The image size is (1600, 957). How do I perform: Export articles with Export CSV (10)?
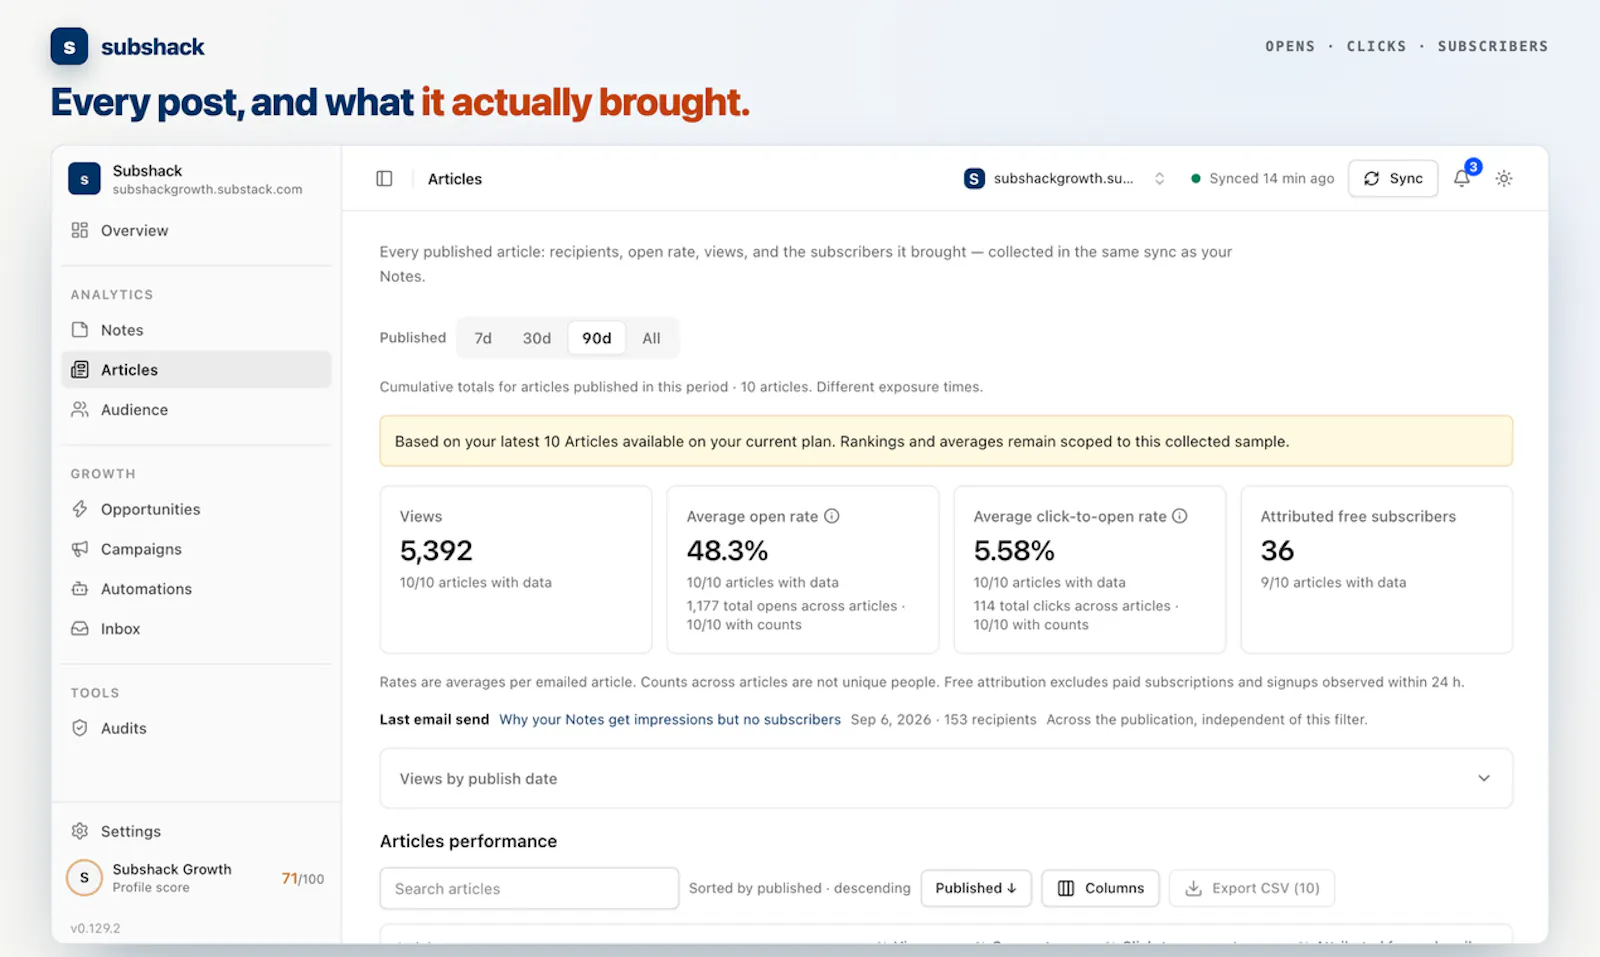[x=1252, y=888]
